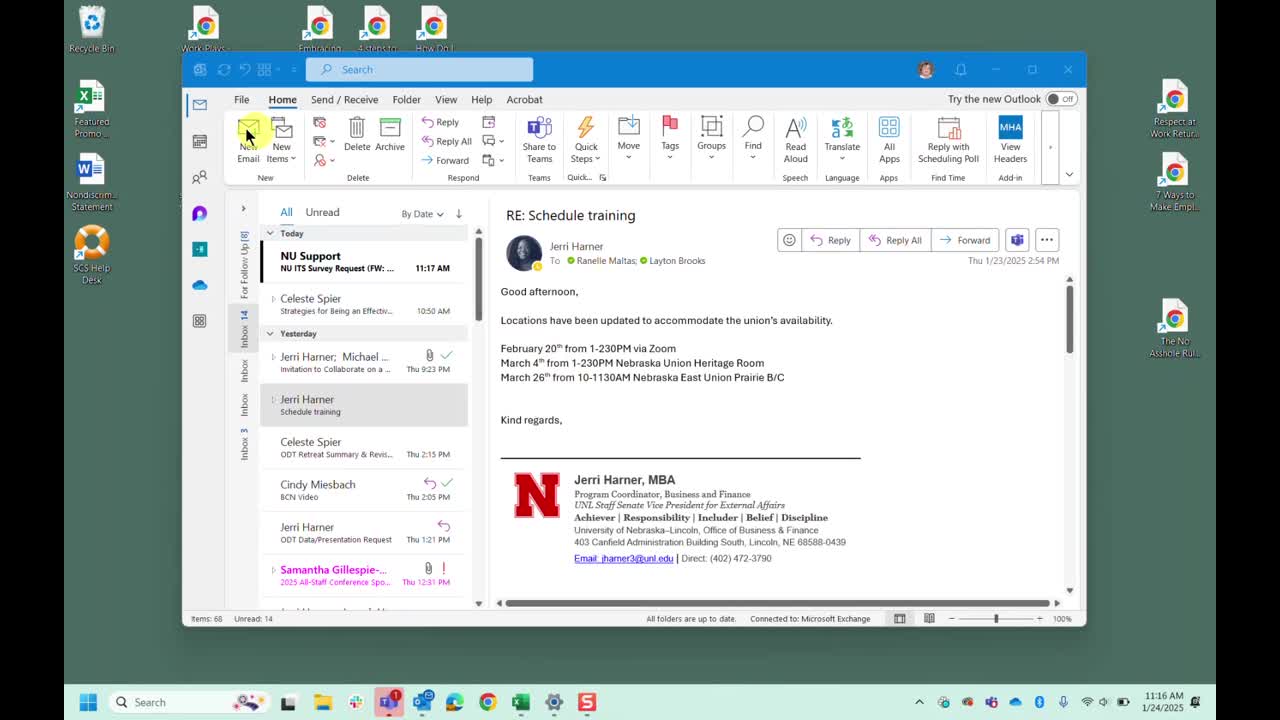Switch to Send / Receive tab
The width and height of the screenshot is (1280, 720).
(x=344, y=100)
